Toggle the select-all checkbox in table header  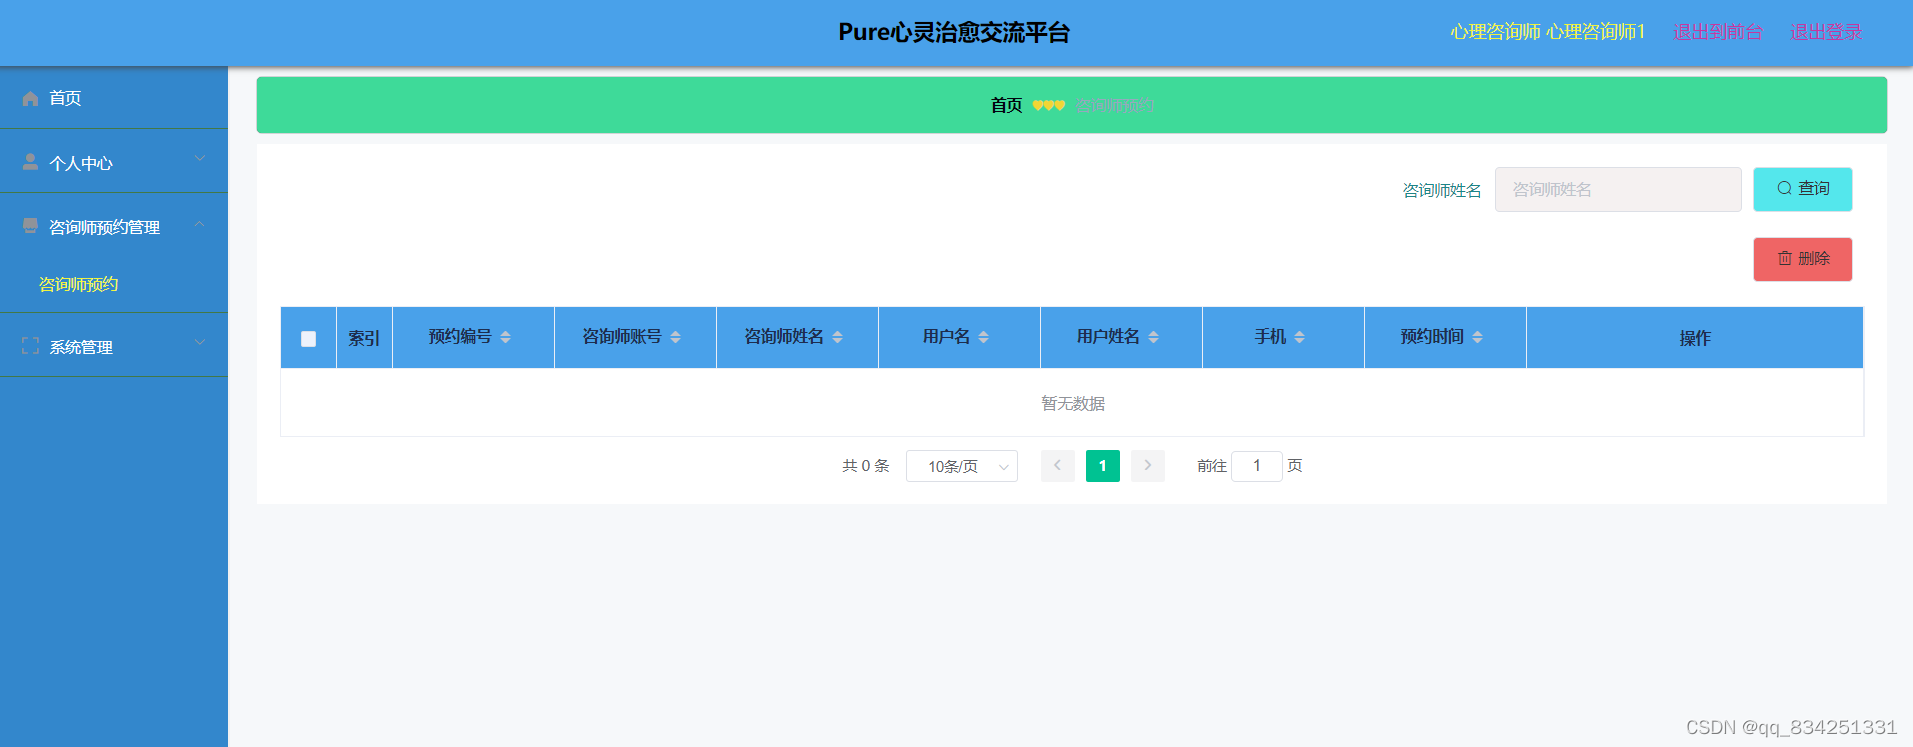pos(309,339)
